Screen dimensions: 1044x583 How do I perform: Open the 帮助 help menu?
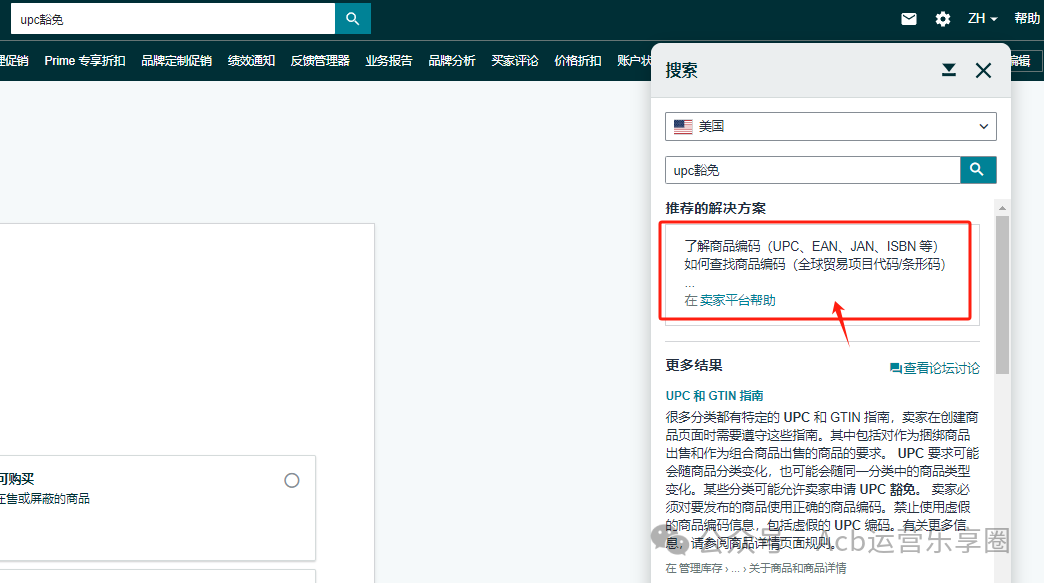point(1027,19)
